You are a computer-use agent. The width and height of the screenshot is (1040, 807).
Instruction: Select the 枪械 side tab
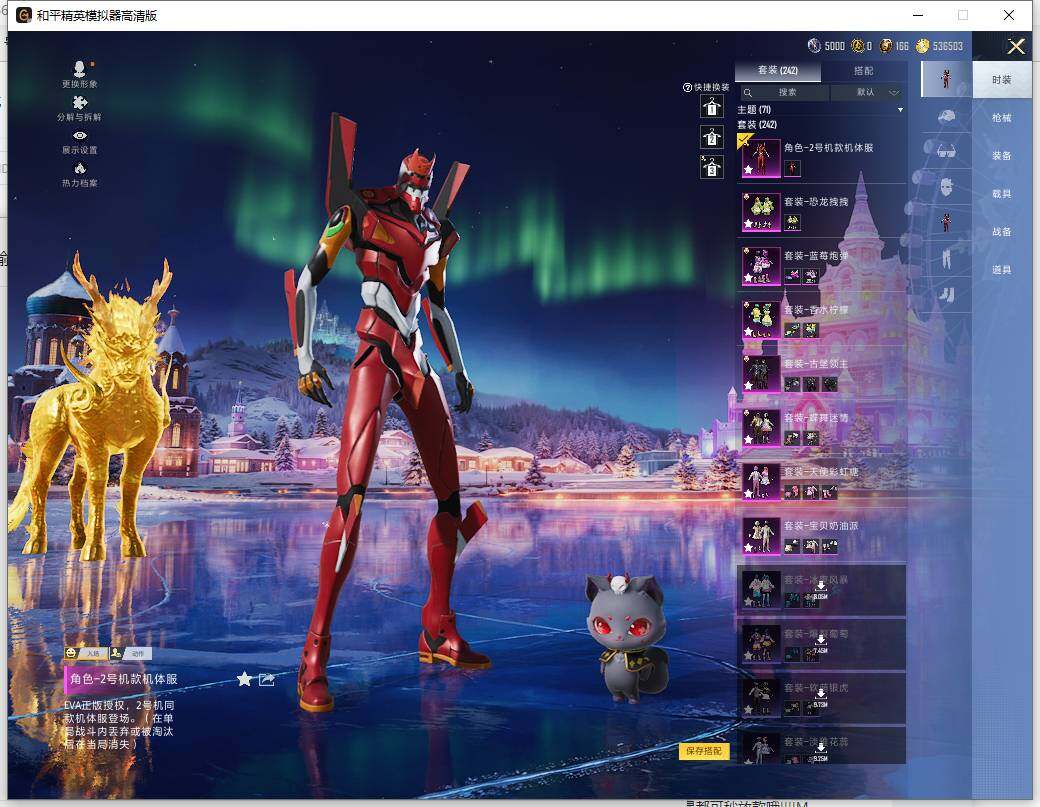click(1001, 118)
